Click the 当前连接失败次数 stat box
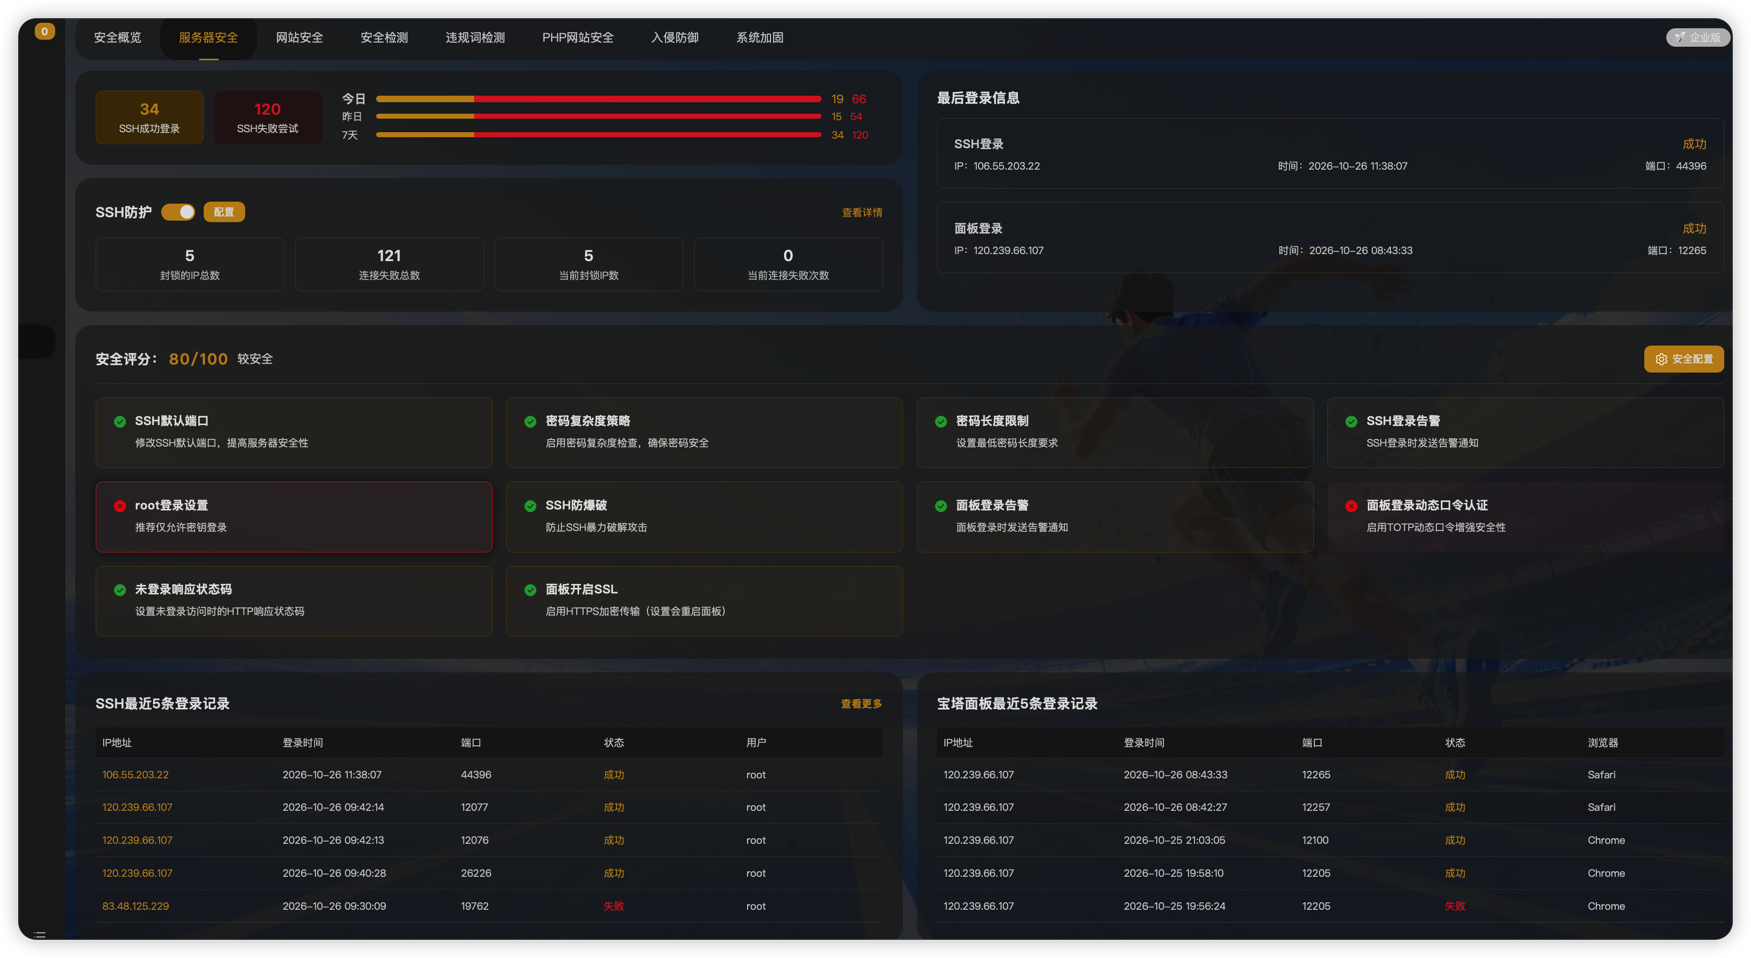The width and height of the screenshot is (1751, 958). click(x=788, y=264)
